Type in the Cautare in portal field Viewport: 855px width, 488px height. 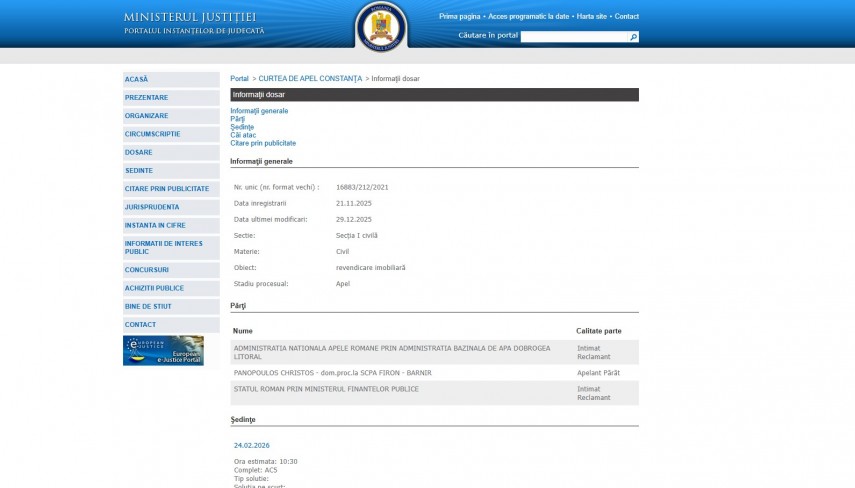(x=574, y=37)
